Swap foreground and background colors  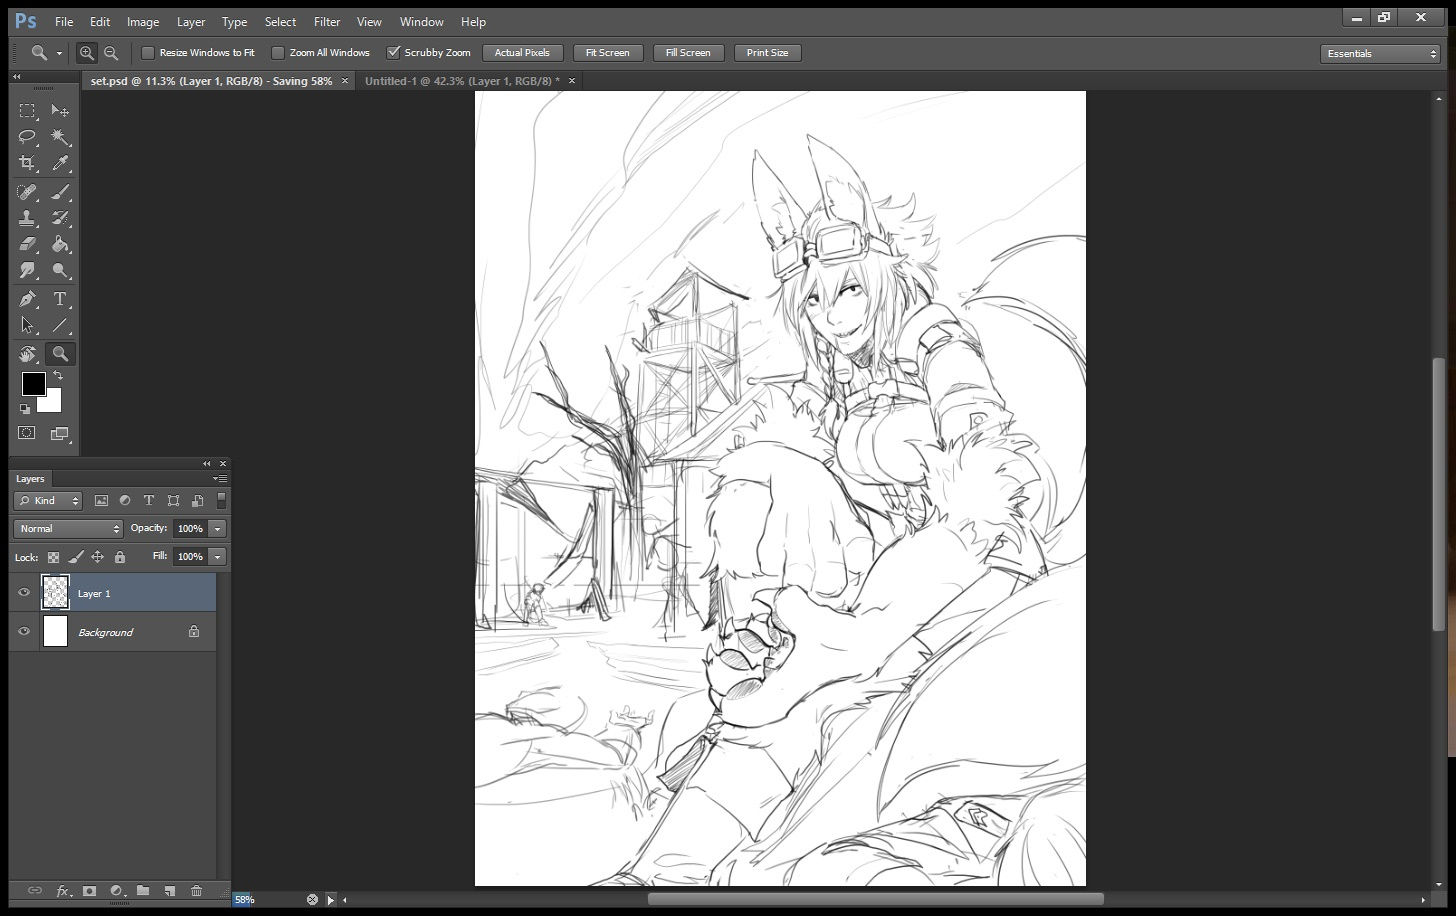pos(58,376)
